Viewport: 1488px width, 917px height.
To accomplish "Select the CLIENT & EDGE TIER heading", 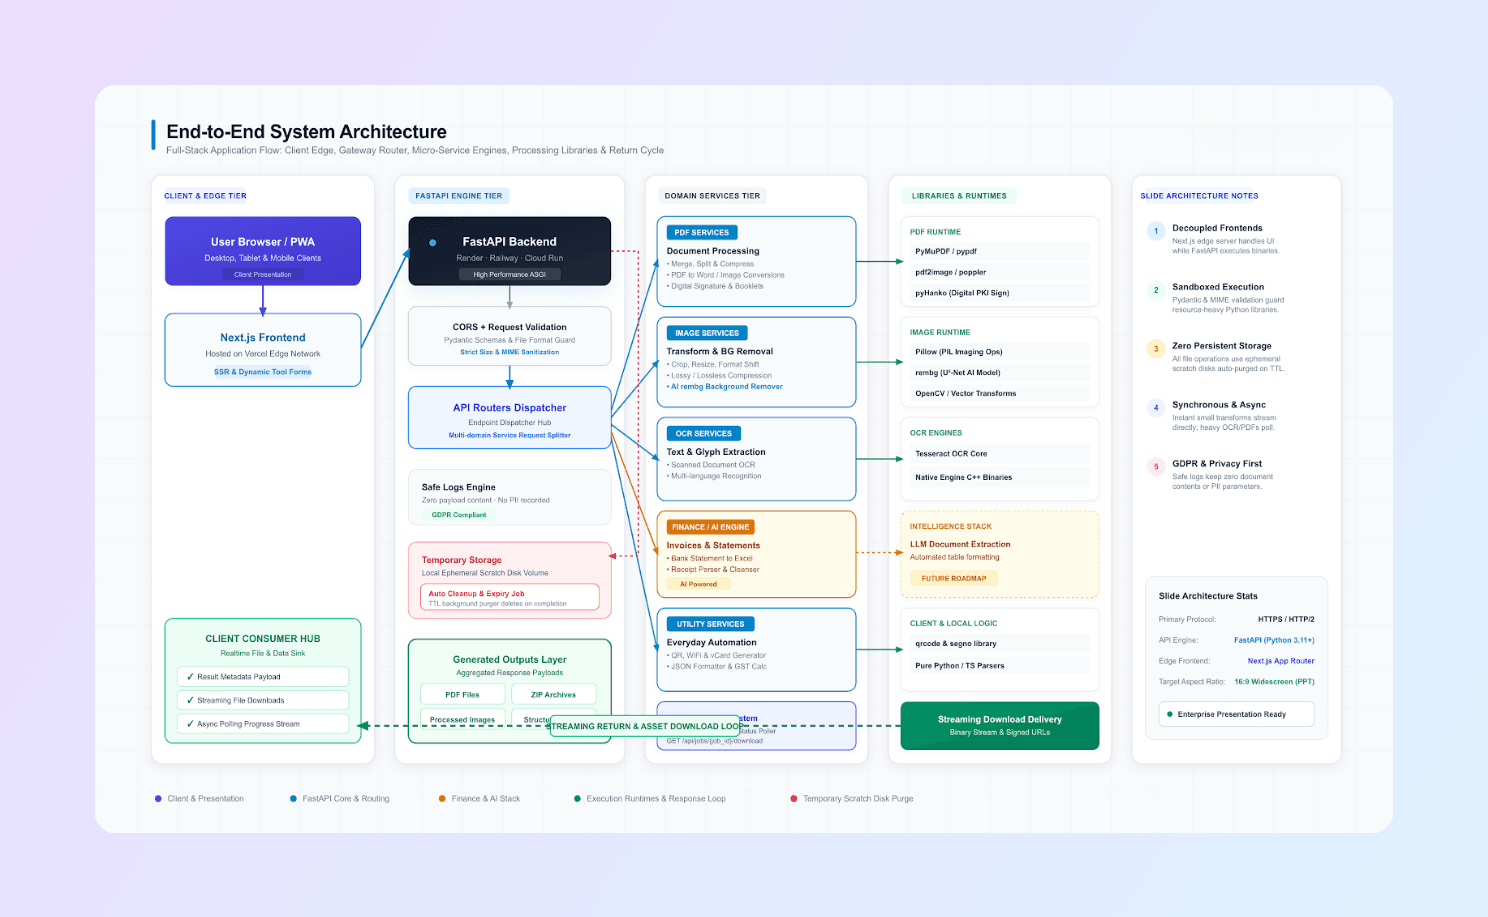I will (205, 196).
